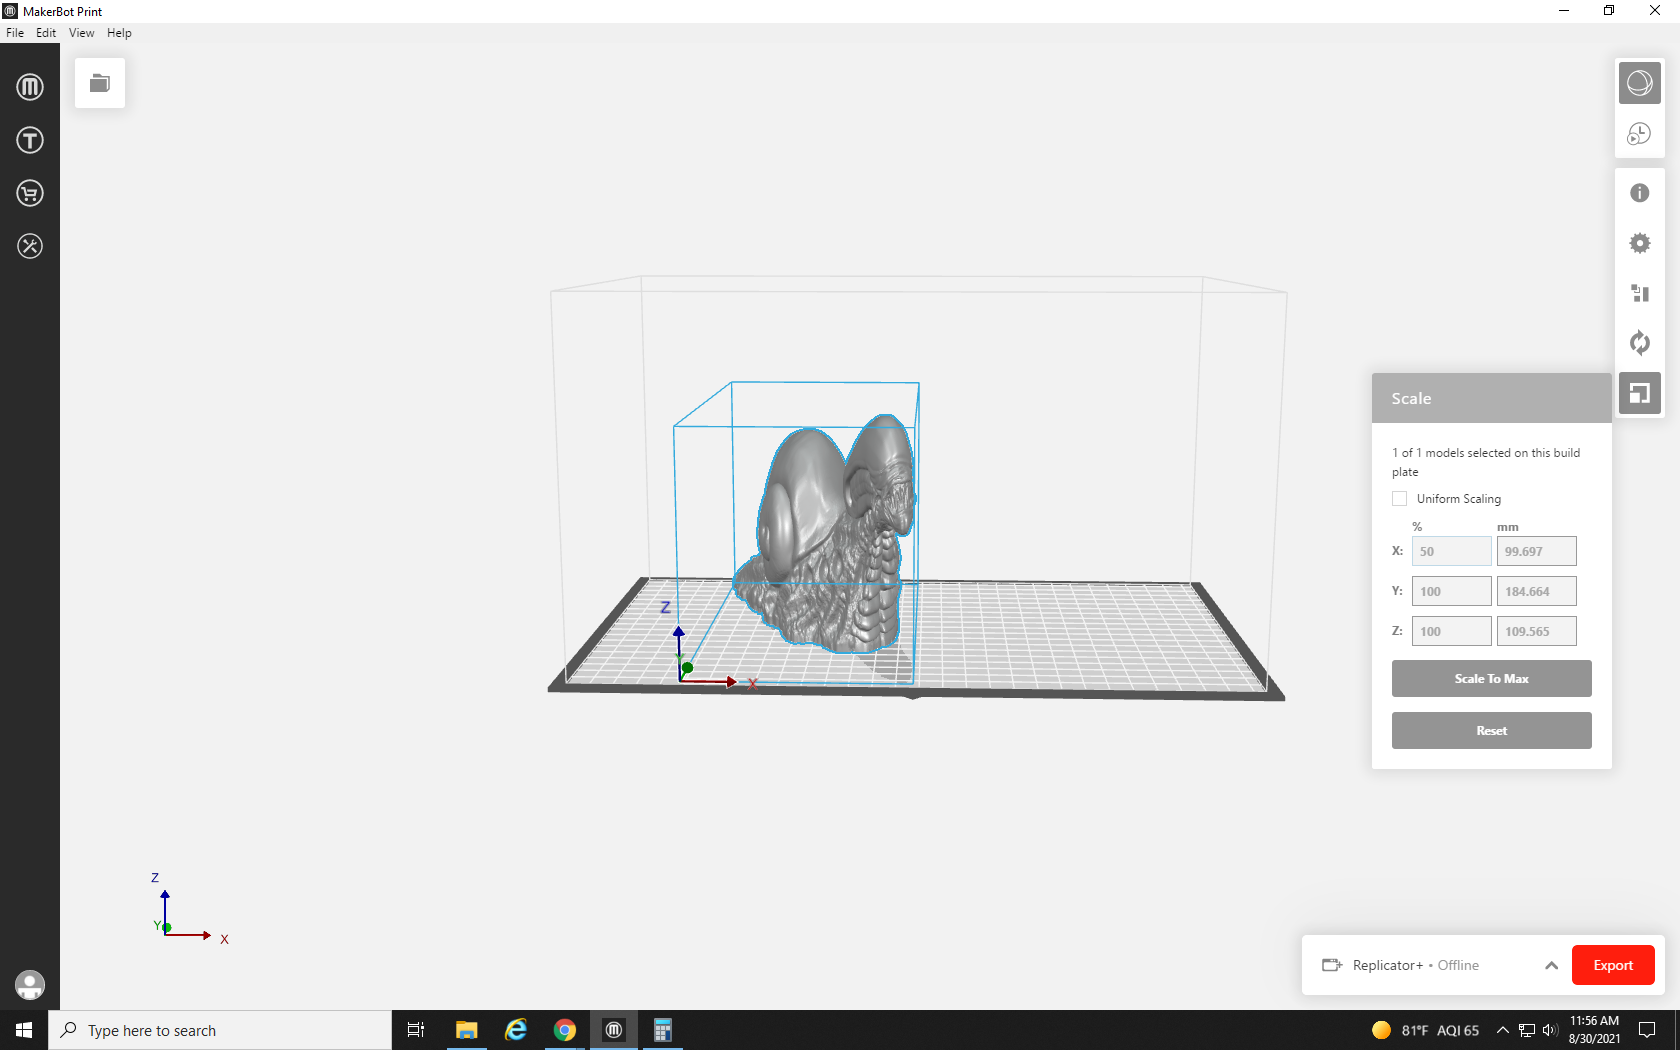1680x1050 pixels.
Task: Toggle the Scale tool icon
Action: [1640, 393]
